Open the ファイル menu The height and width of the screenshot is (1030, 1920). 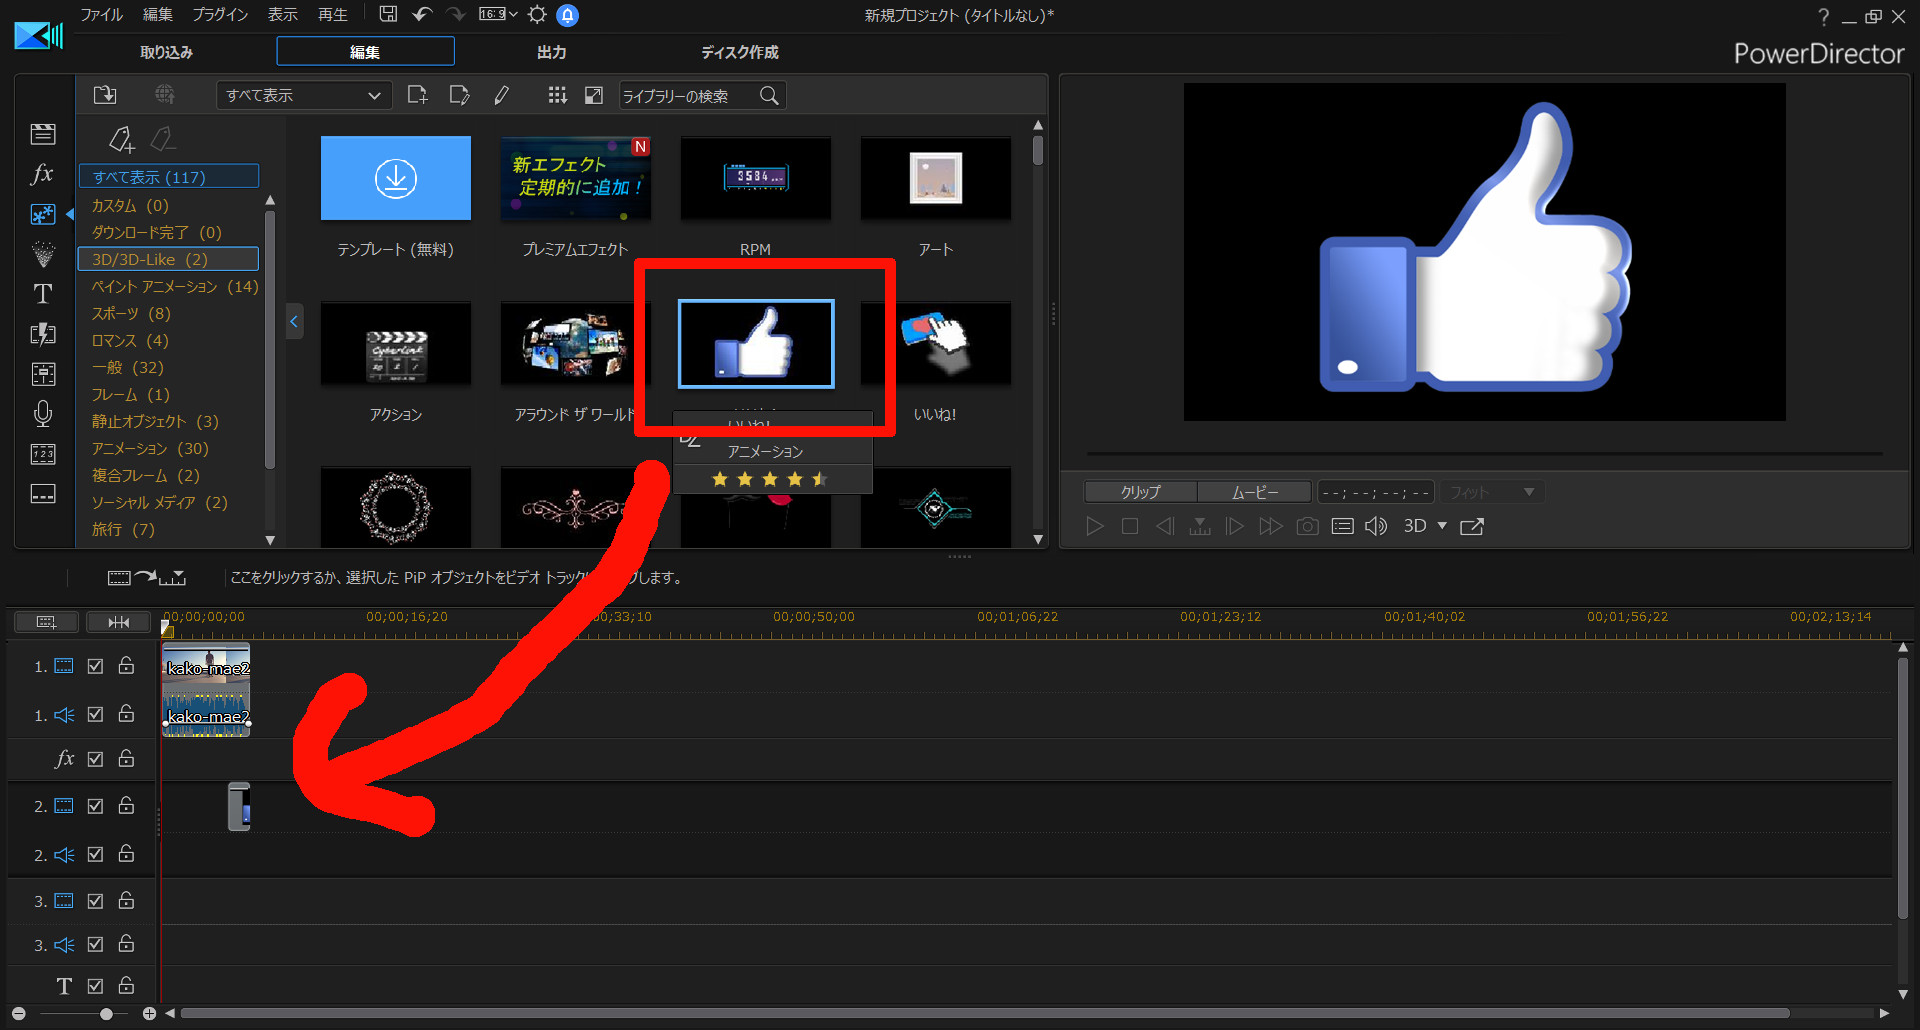click(x=102, y=14)
